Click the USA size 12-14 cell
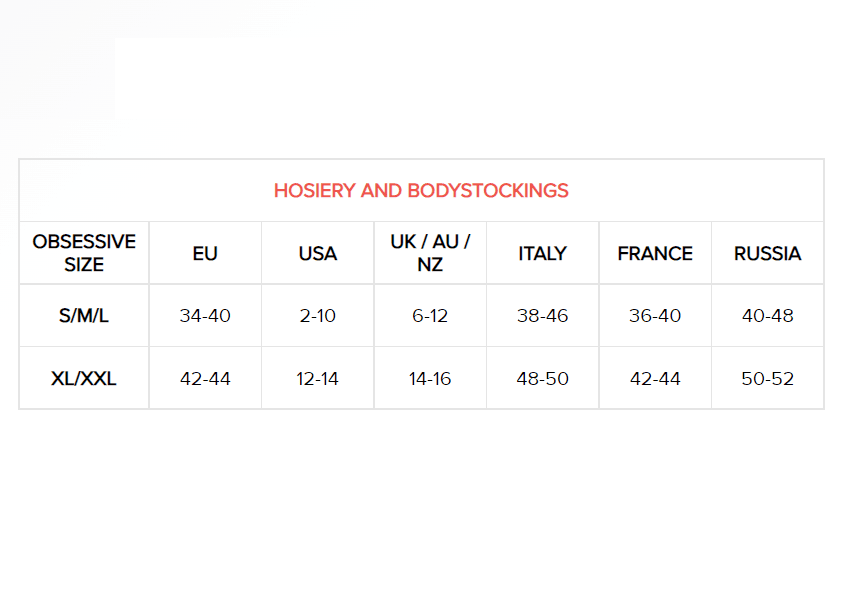The width and height of the screenshot is (864, 593). point(318,379)
